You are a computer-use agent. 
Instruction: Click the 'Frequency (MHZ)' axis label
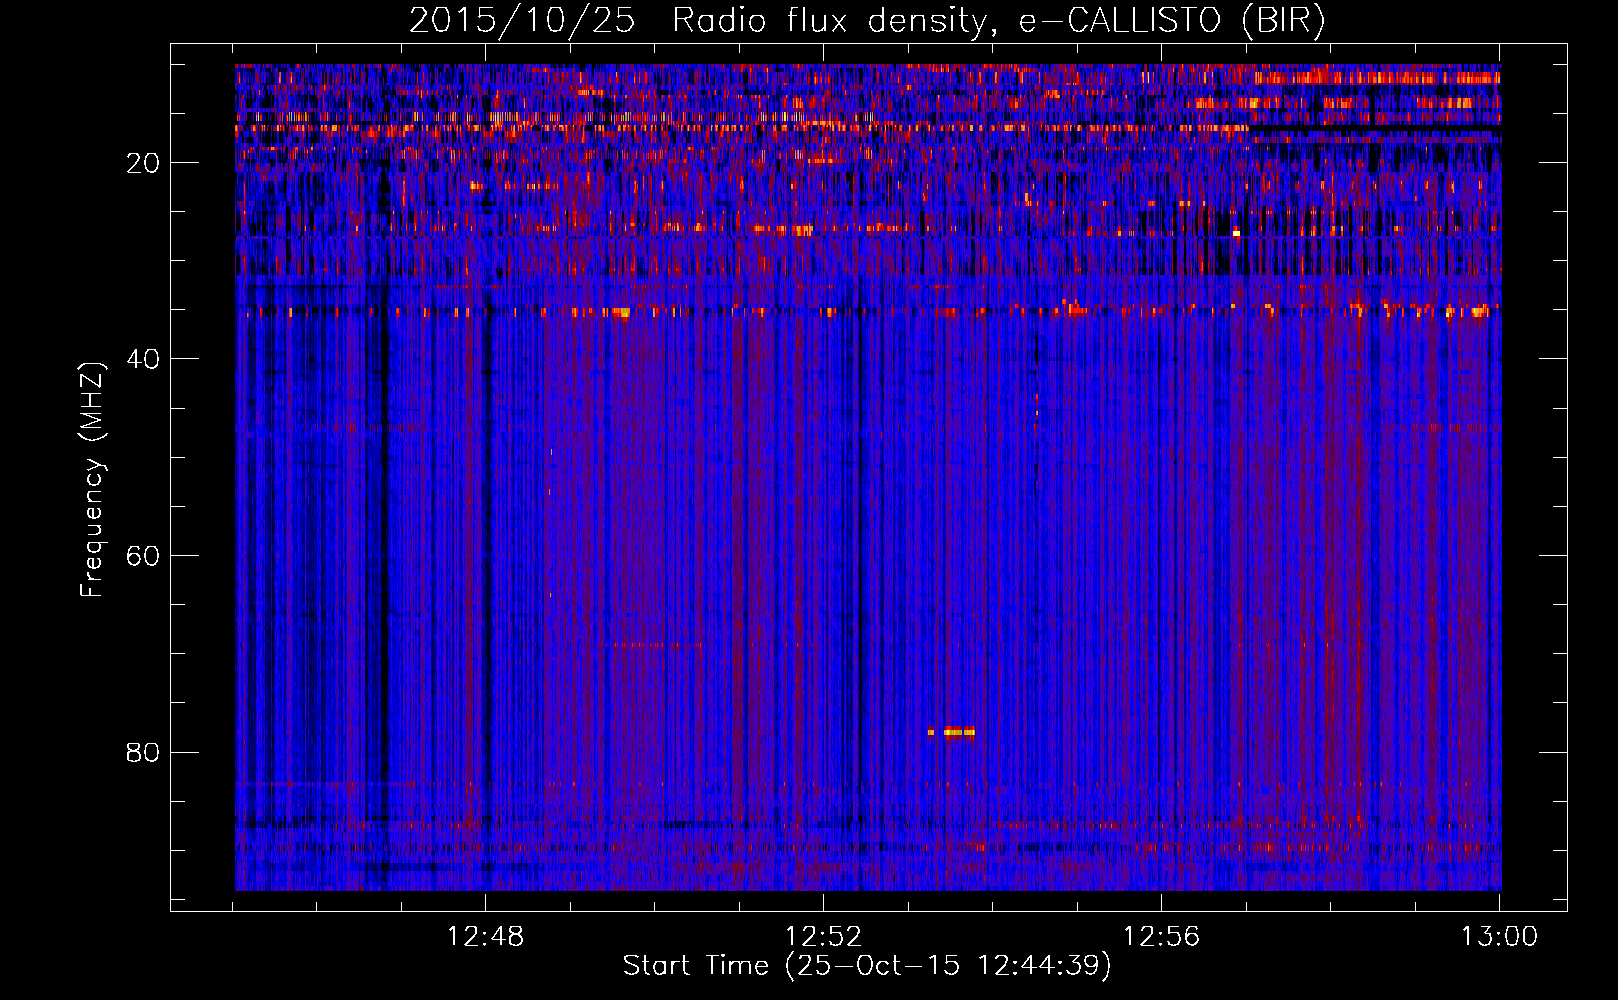pos(92,480)
